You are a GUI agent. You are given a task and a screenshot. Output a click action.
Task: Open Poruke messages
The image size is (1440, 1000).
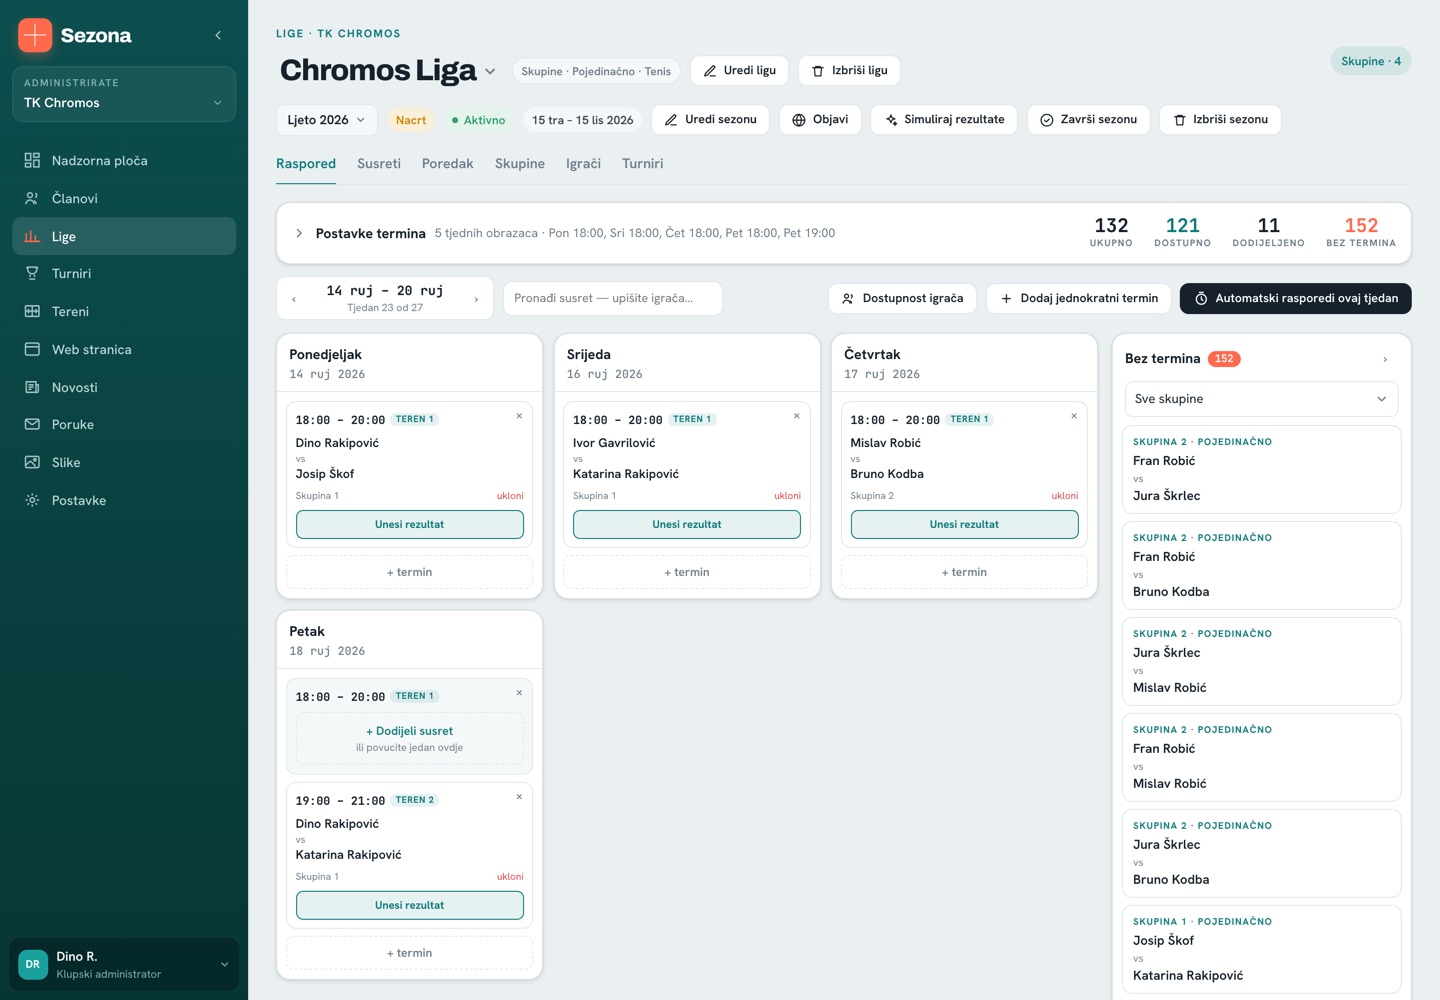point(124,425)
